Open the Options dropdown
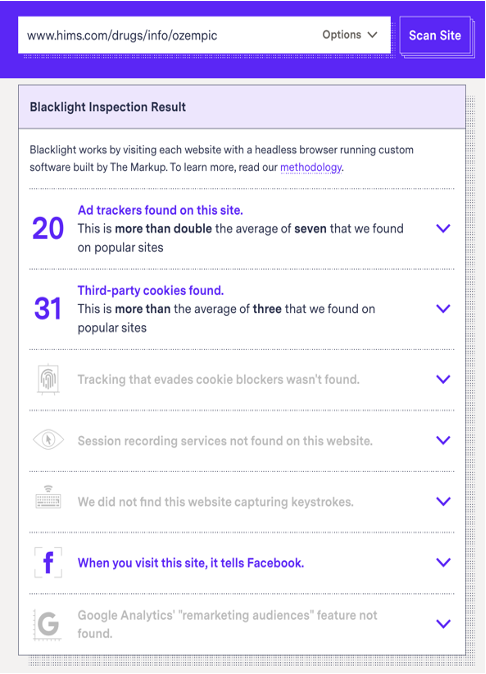 click(x=350, y=35)
